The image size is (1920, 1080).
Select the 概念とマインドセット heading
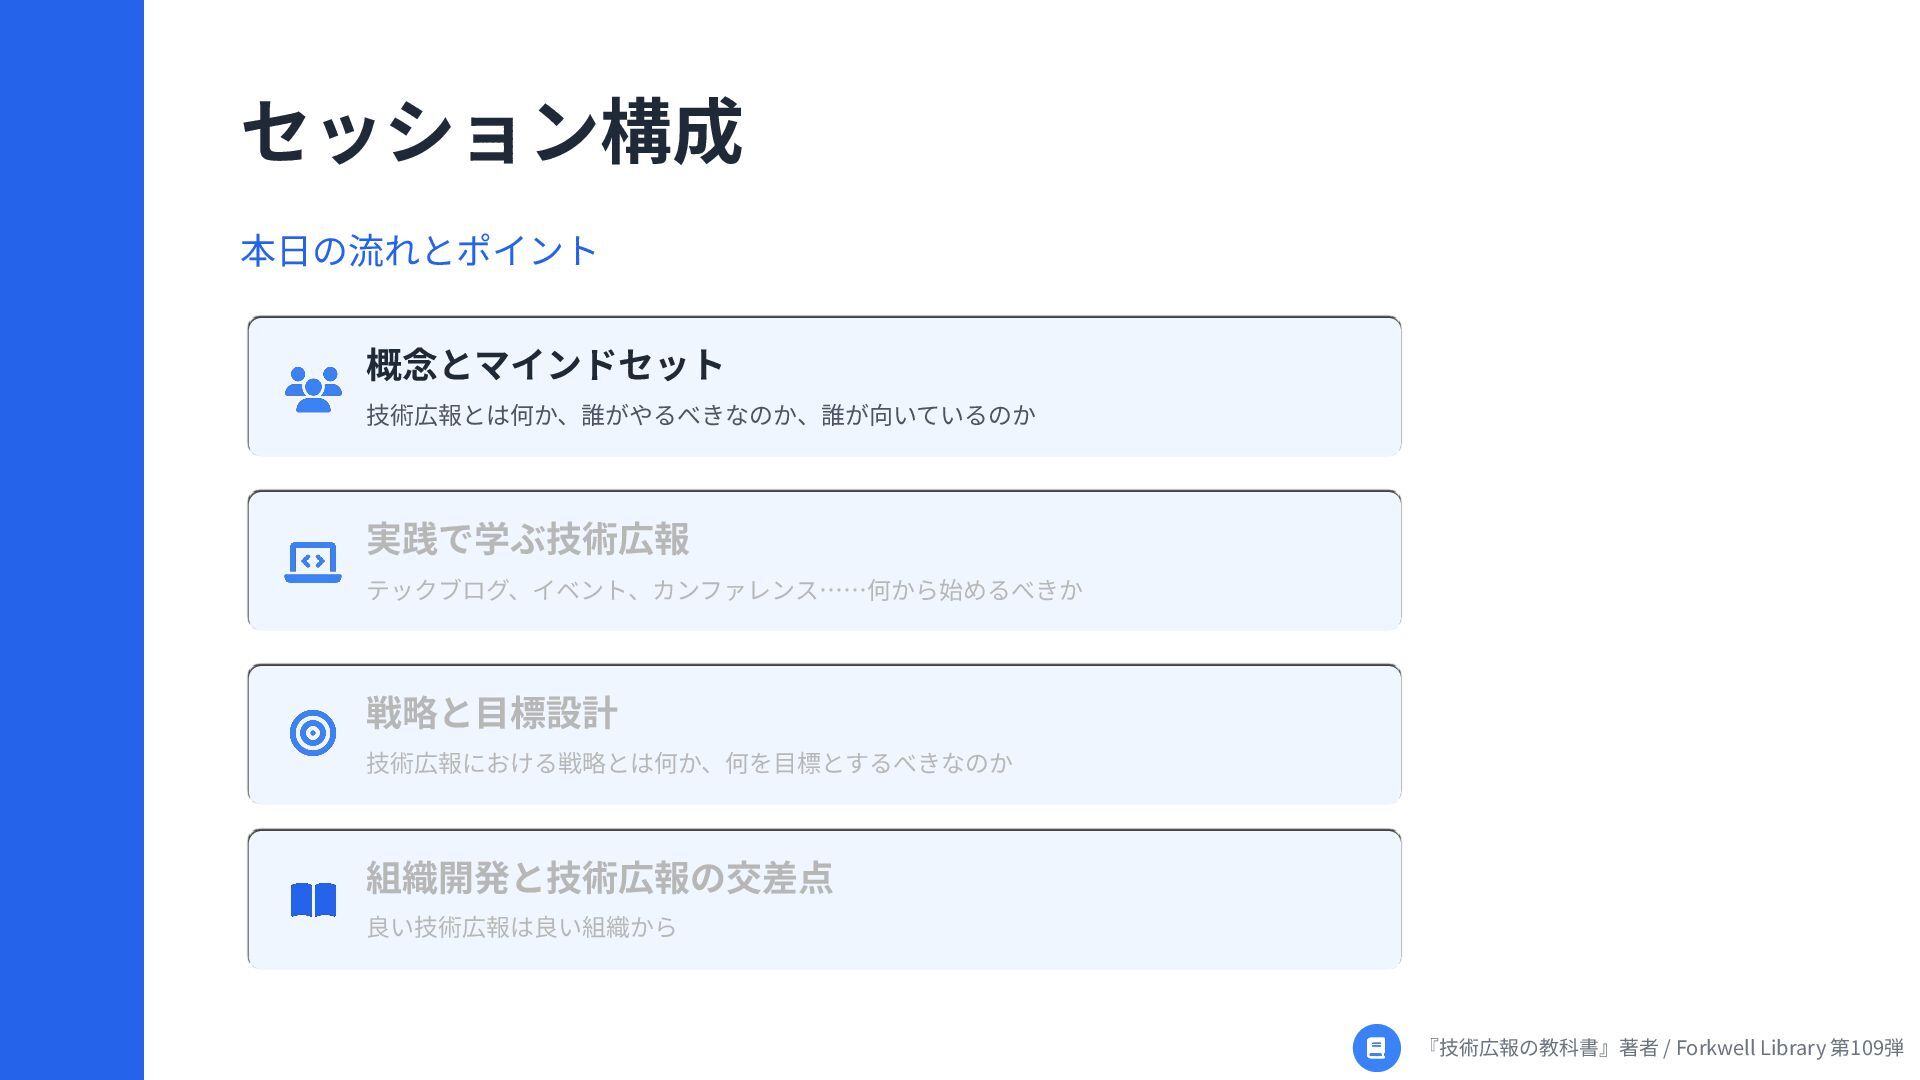coord(544,364)
